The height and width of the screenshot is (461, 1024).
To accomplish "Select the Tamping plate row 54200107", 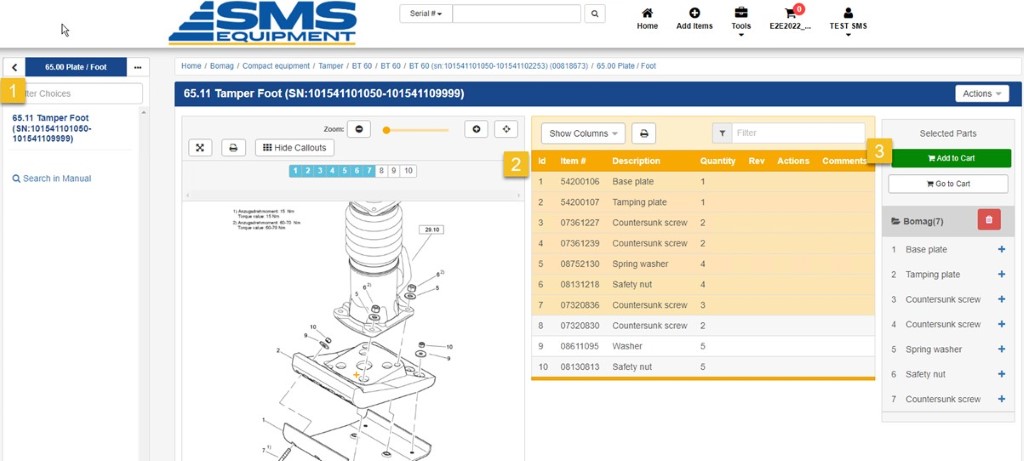I will [703, 202].
